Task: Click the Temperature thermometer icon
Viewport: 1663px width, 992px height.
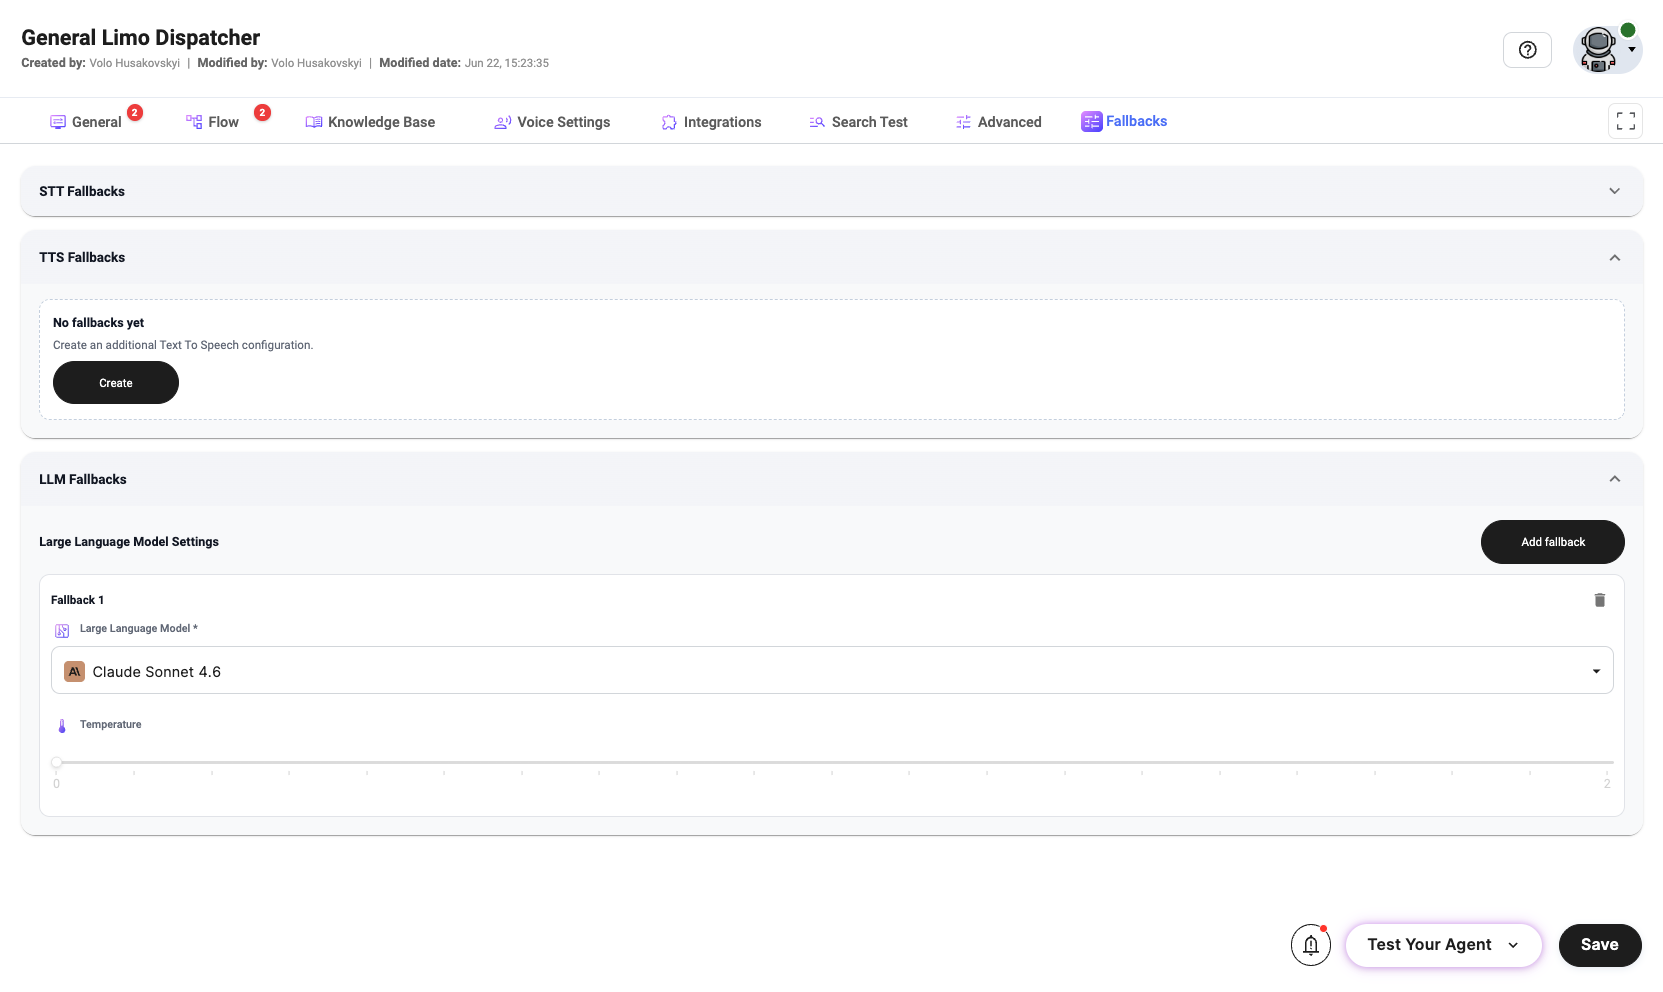Action: point(62,726)
